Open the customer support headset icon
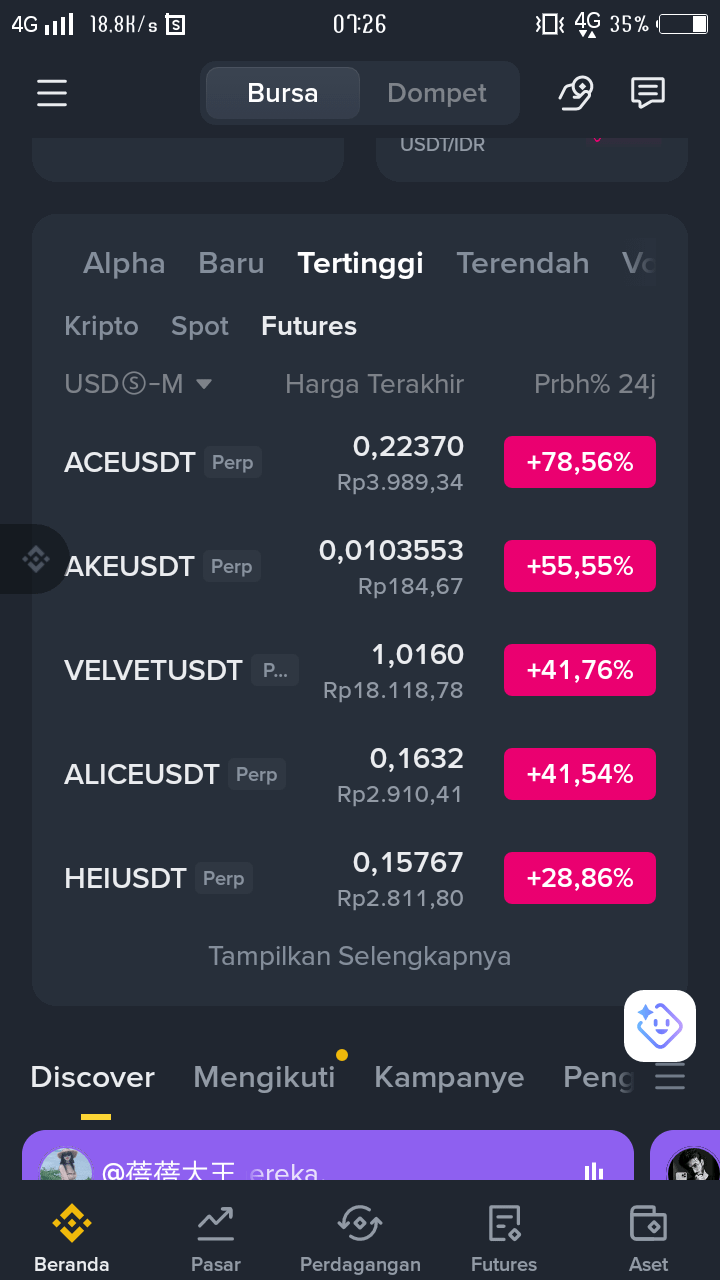The height and width of the screenshot is (1280, 720). [x=575, y=93]
